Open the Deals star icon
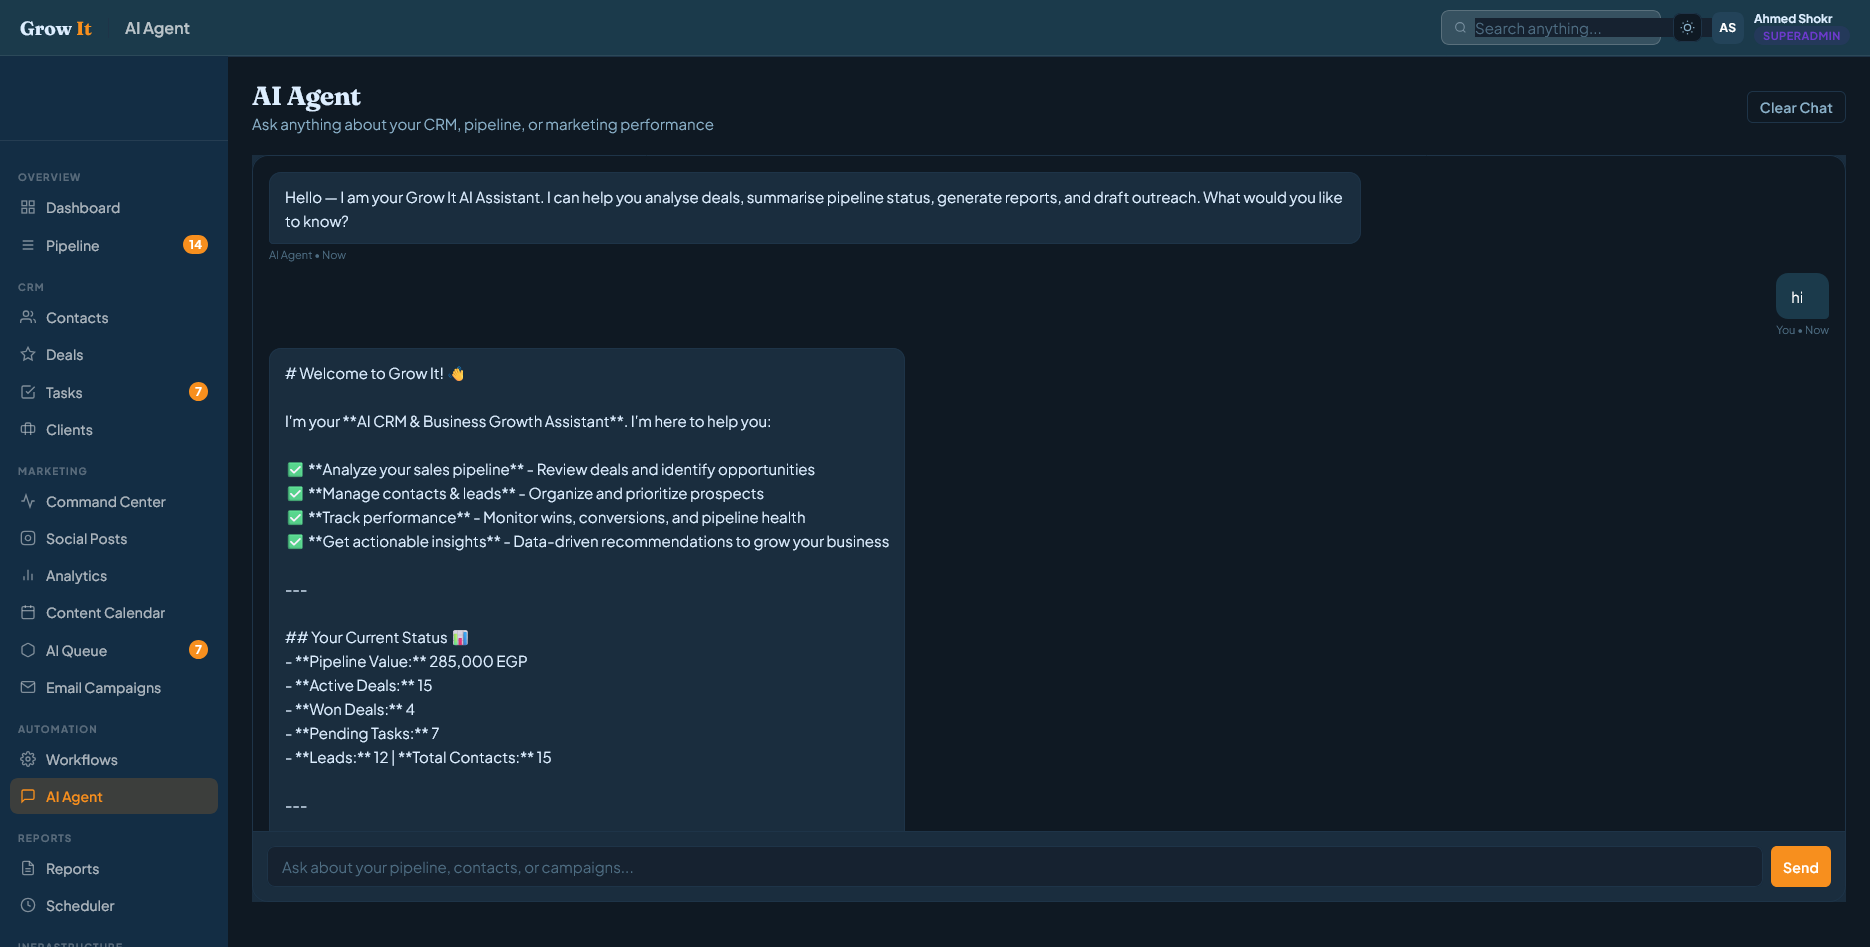The image size is (1870, 947). point(29,354)
